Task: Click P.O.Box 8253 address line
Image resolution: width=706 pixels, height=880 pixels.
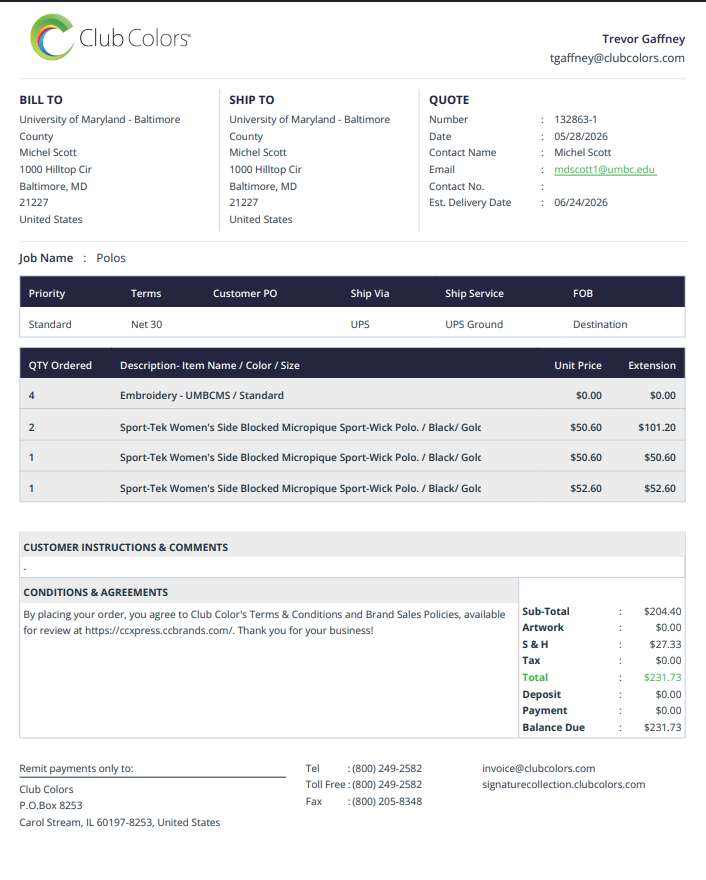Action: pos(51,805)
